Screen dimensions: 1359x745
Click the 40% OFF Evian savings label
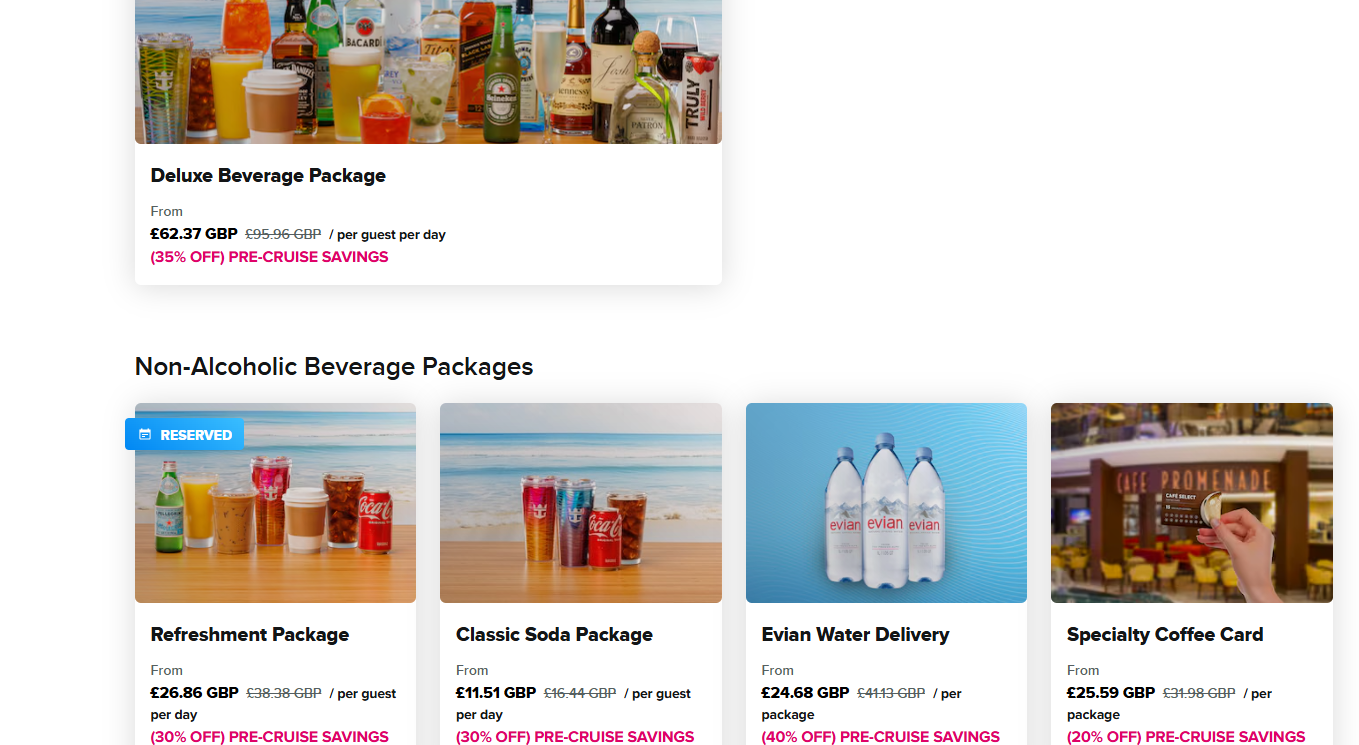click(x=880, y=737)
